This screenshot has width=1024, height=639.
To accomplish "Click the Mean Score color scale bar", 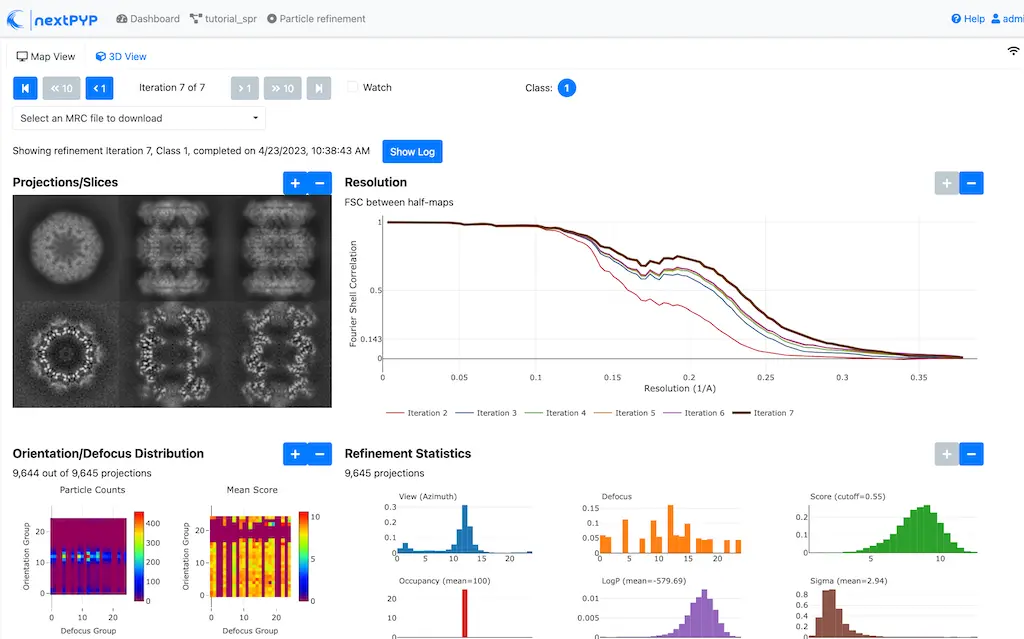I will 303,558.
